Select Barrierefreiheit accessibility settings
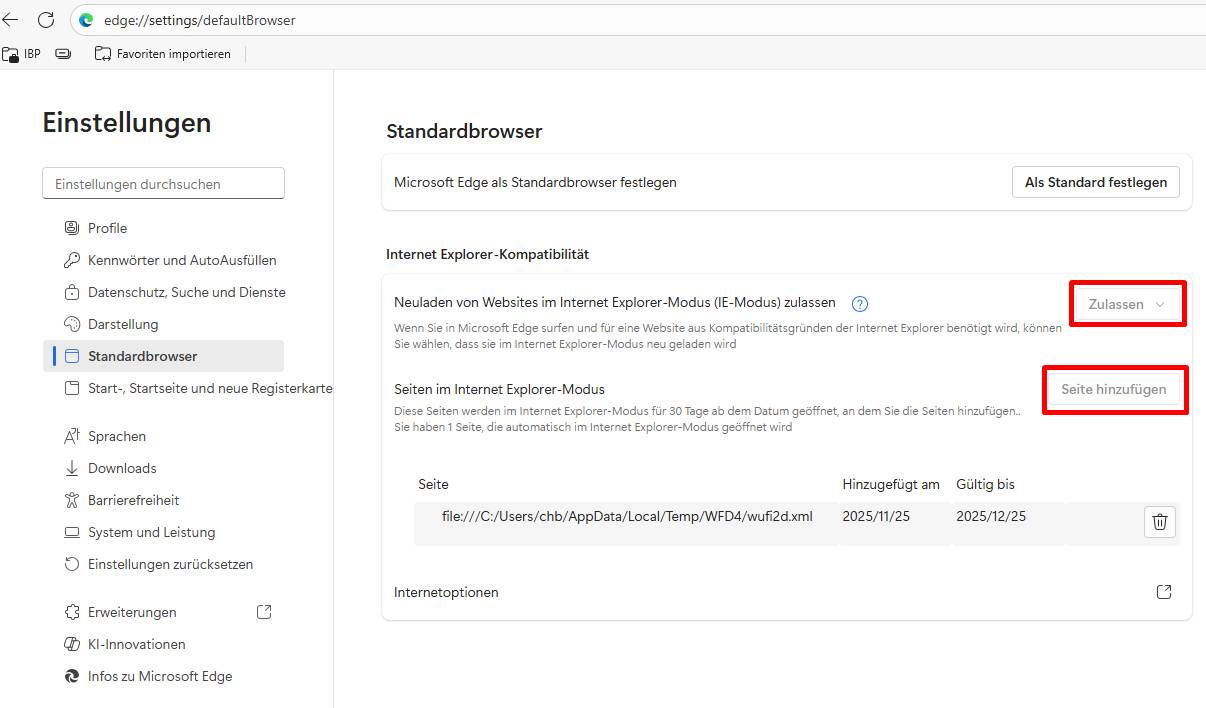This screenshot has height=708, width=1206. (133, 500)
